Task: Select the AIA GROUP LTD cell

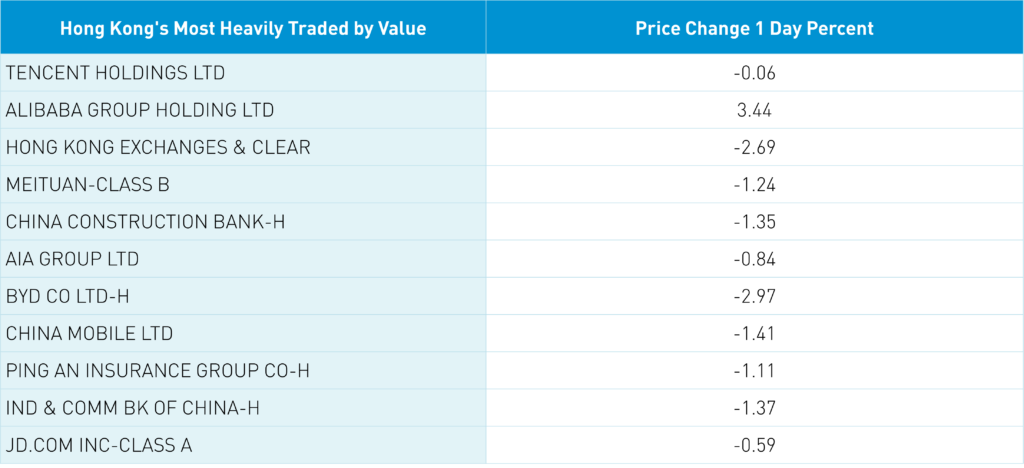Action: coord(72,259)
